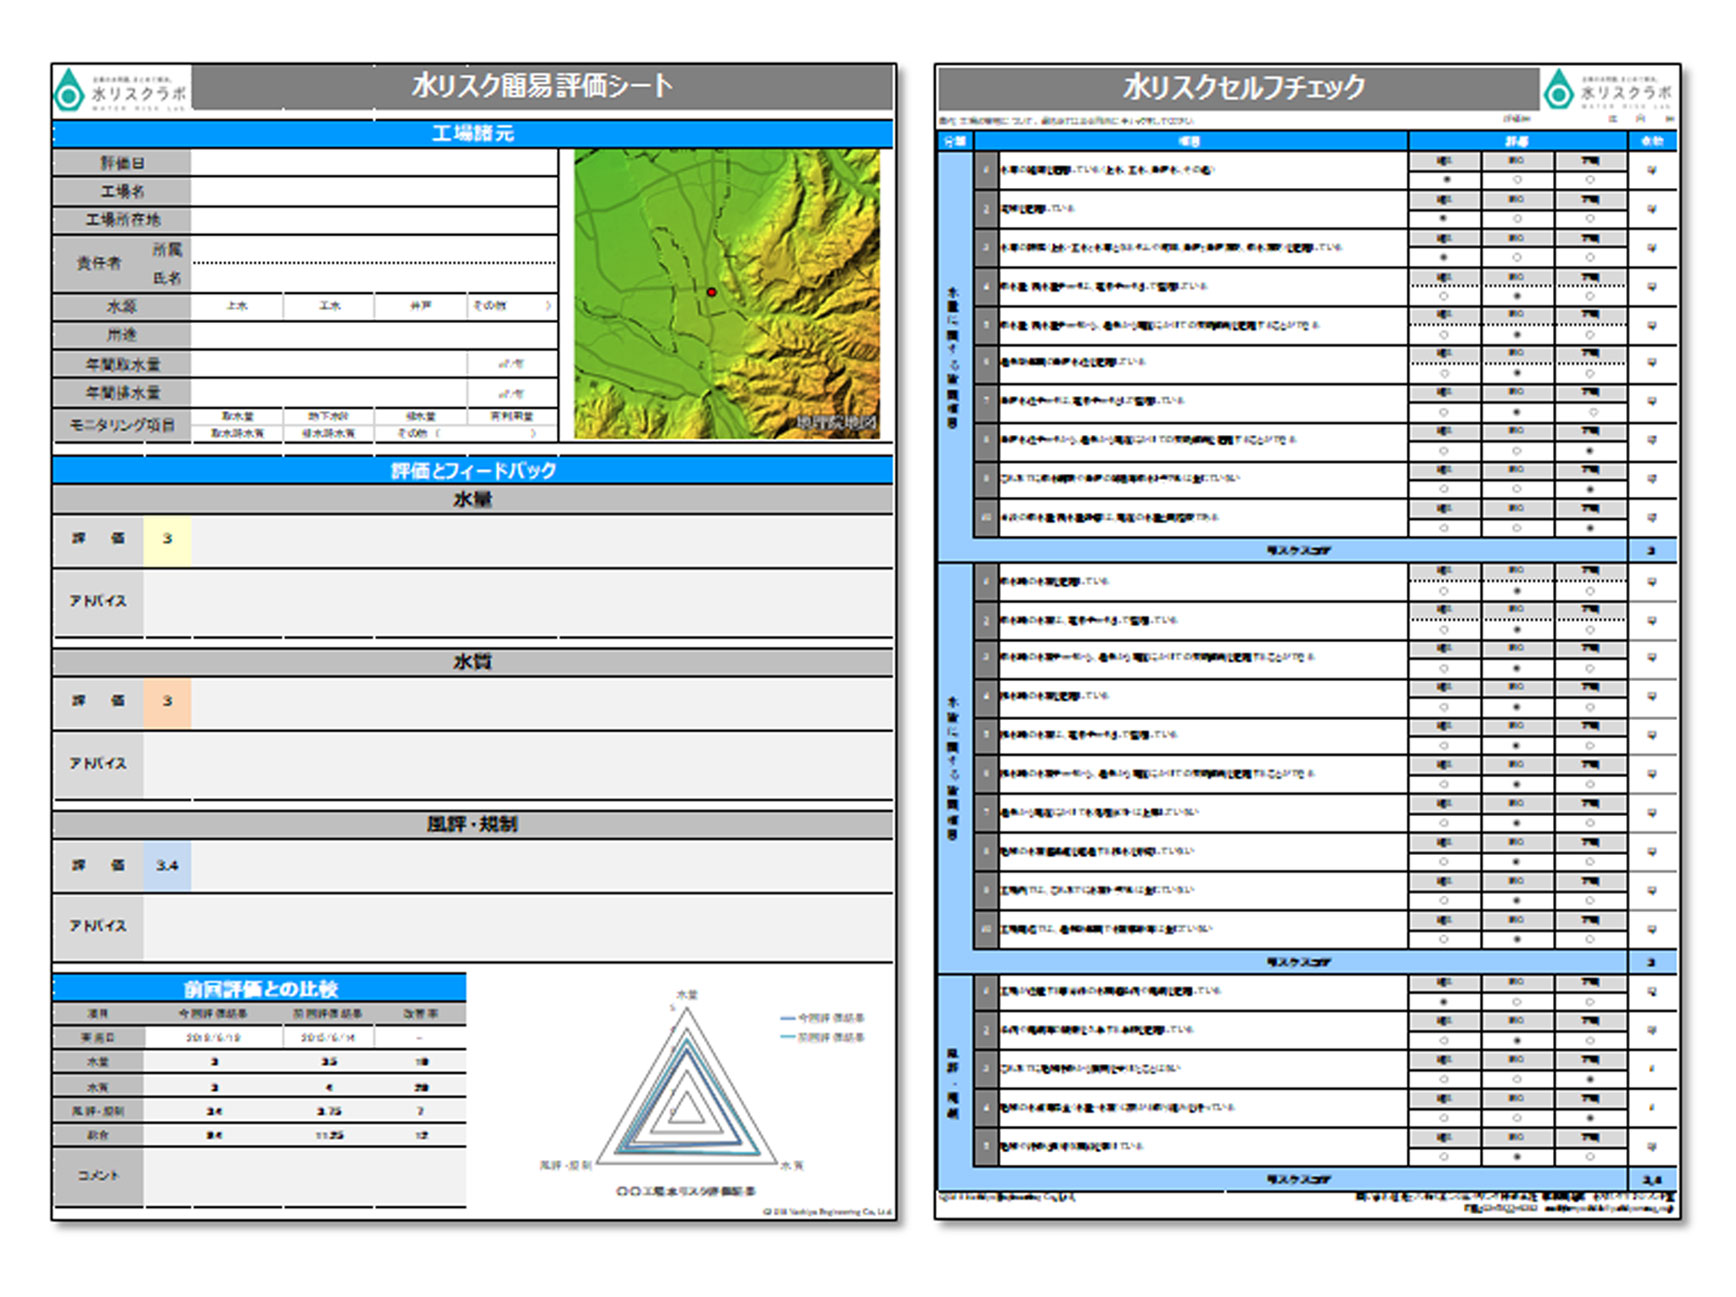This screenshot has width=1736, height=1297.
Task: Click the 水リスクラボ logo on the self-check sheet
Action: pyautogui.click(x=1609, y=90)
